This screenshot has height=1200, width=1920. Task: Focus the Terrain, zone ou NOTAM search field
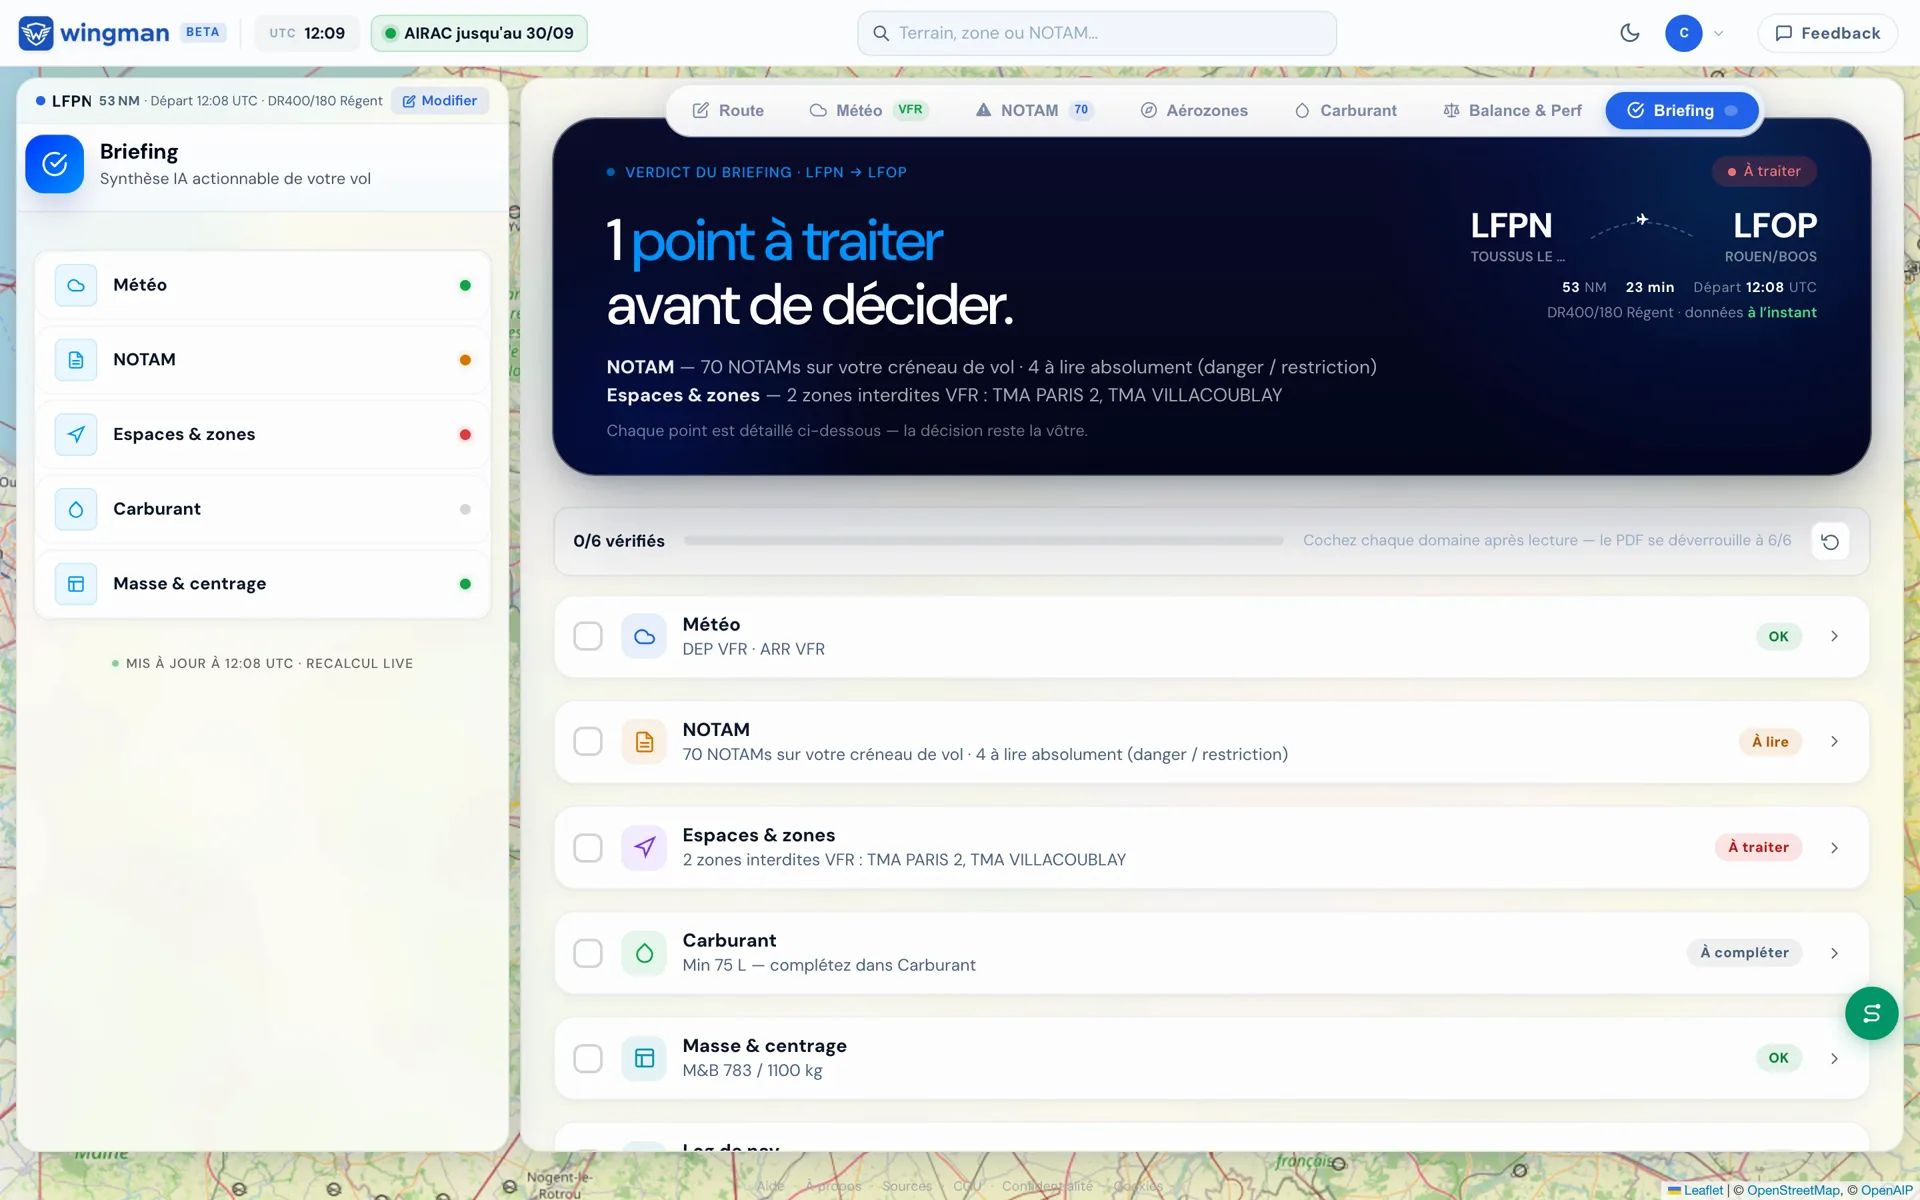[x=1097, y=33]
